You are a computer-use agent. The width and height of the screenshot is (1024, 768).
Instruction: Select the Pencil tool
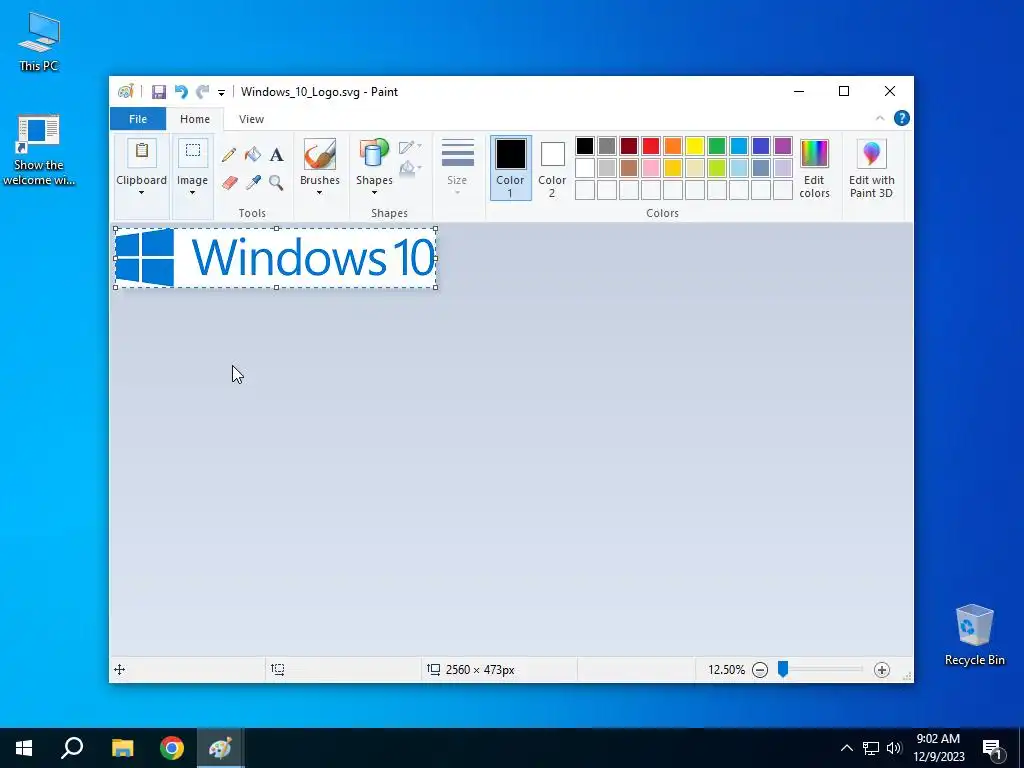tap(229, 155)
